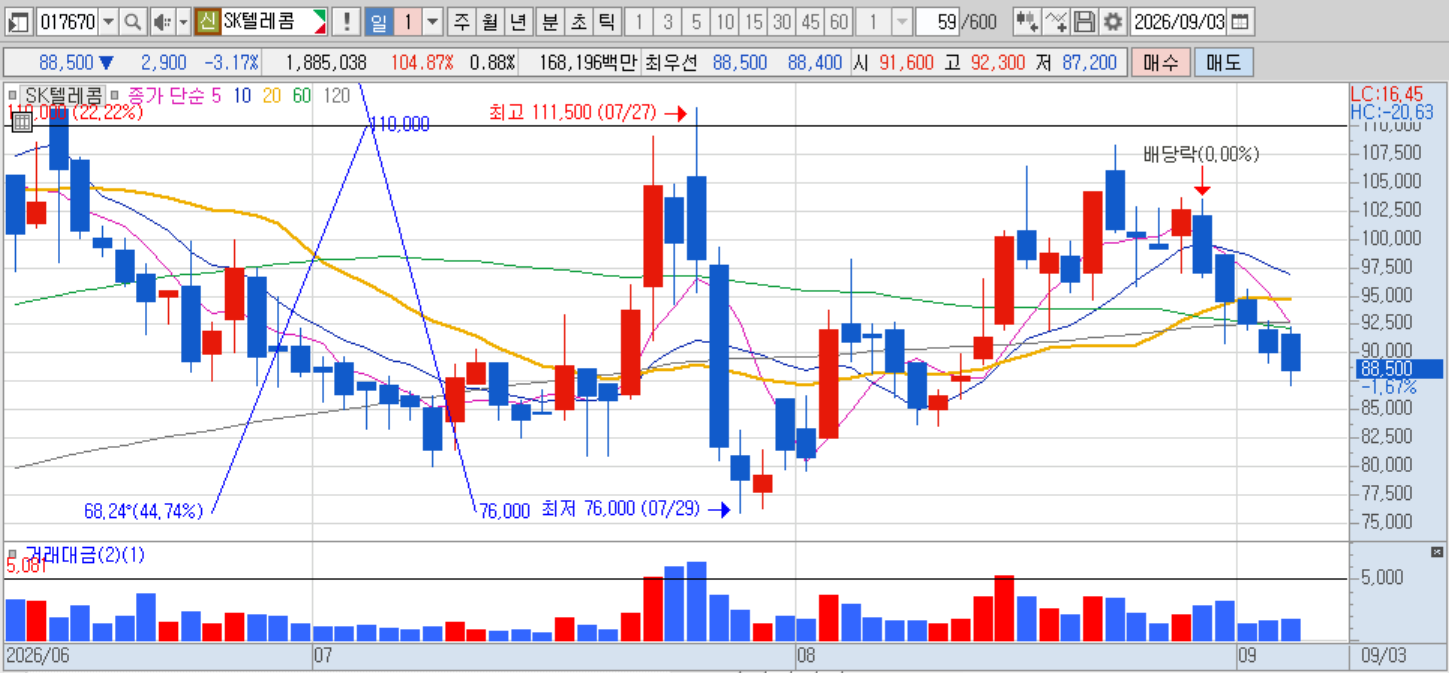
Task: Open the greyed interval dropdown after 60
Action: (x=901, y=21)
